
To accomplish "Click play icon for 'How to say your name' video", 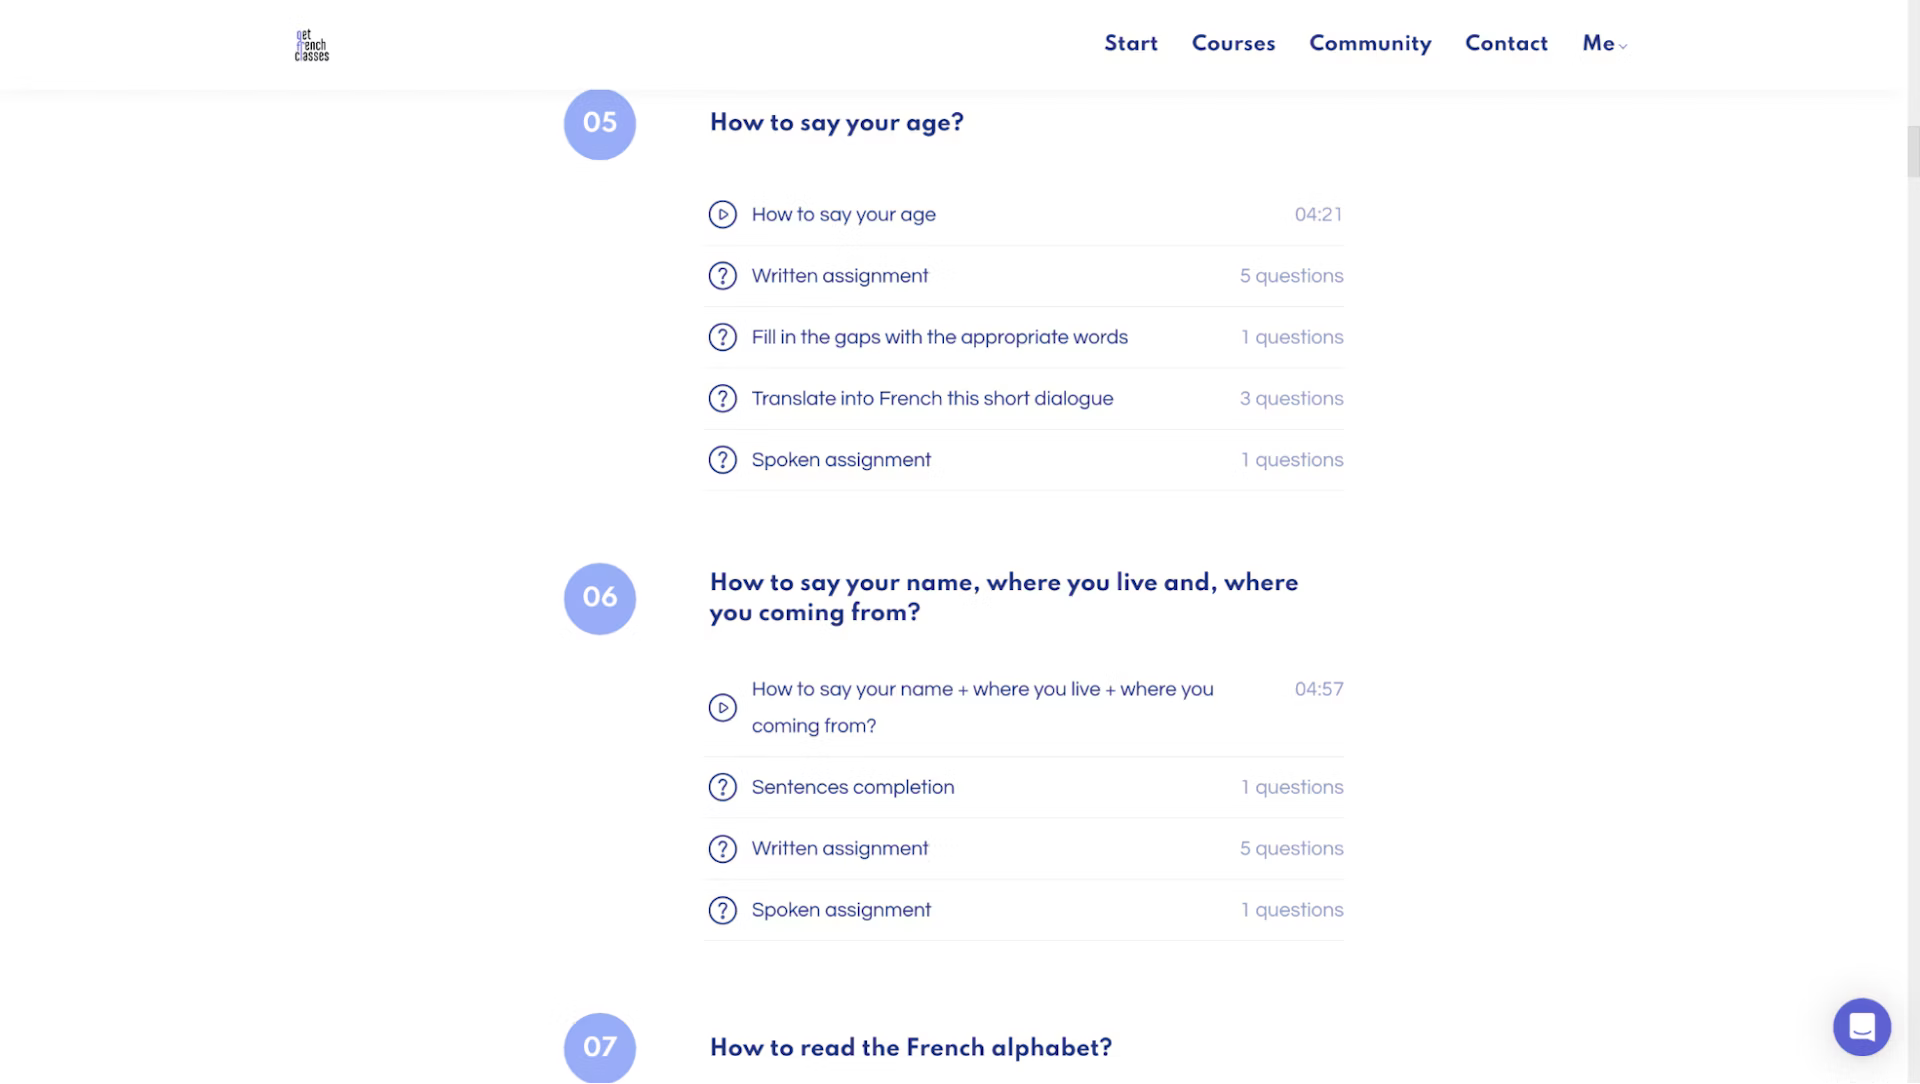I will [x=722, y=708].
